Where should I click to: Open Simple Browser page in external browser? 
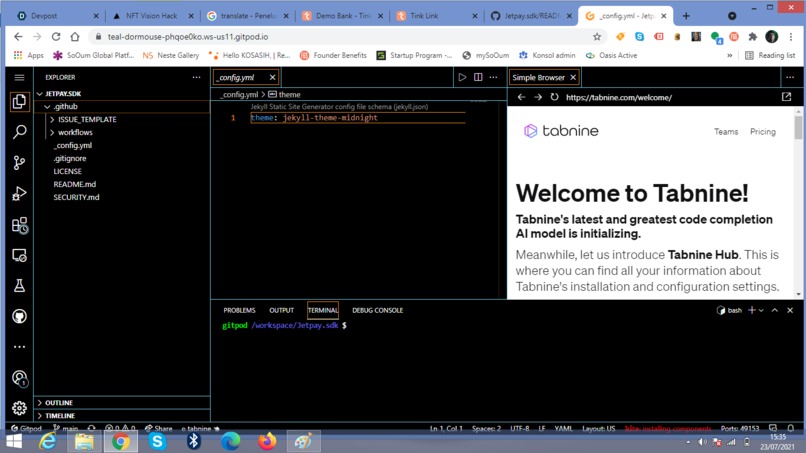[x=786, y=97]
